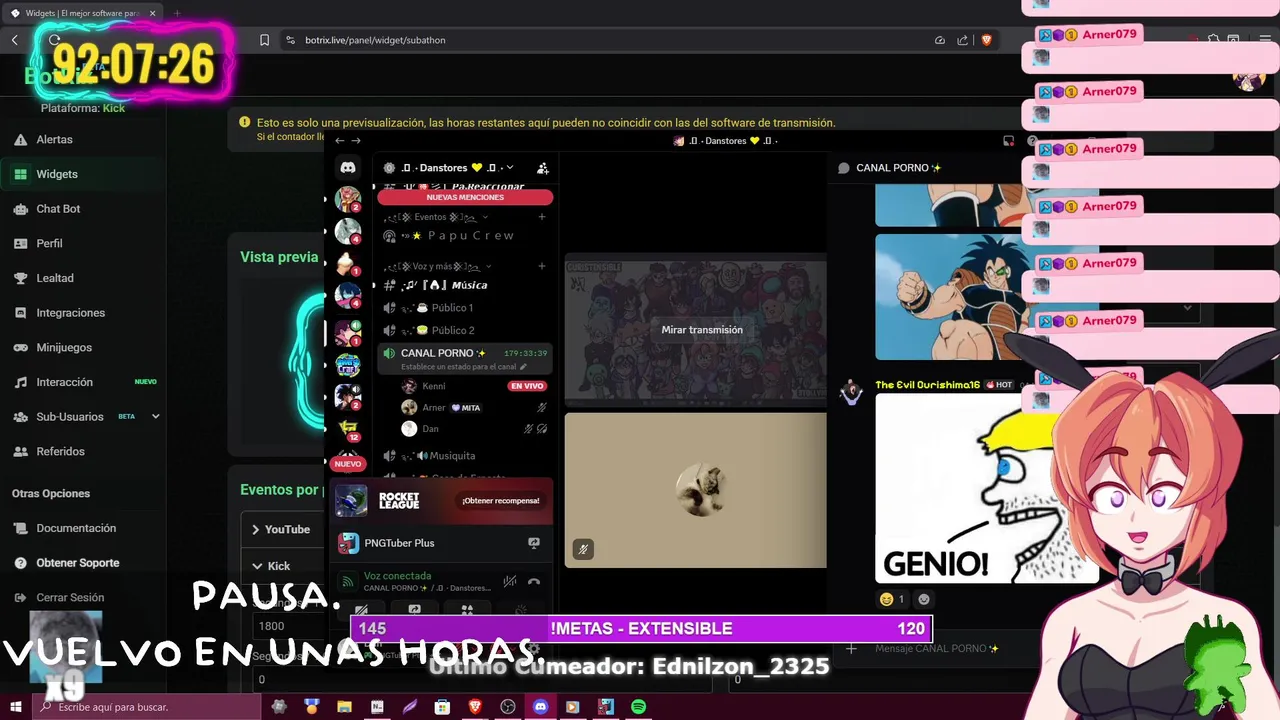Toggle Discord noise suppression icon
1280x720 pixels.
pos(510,581)
